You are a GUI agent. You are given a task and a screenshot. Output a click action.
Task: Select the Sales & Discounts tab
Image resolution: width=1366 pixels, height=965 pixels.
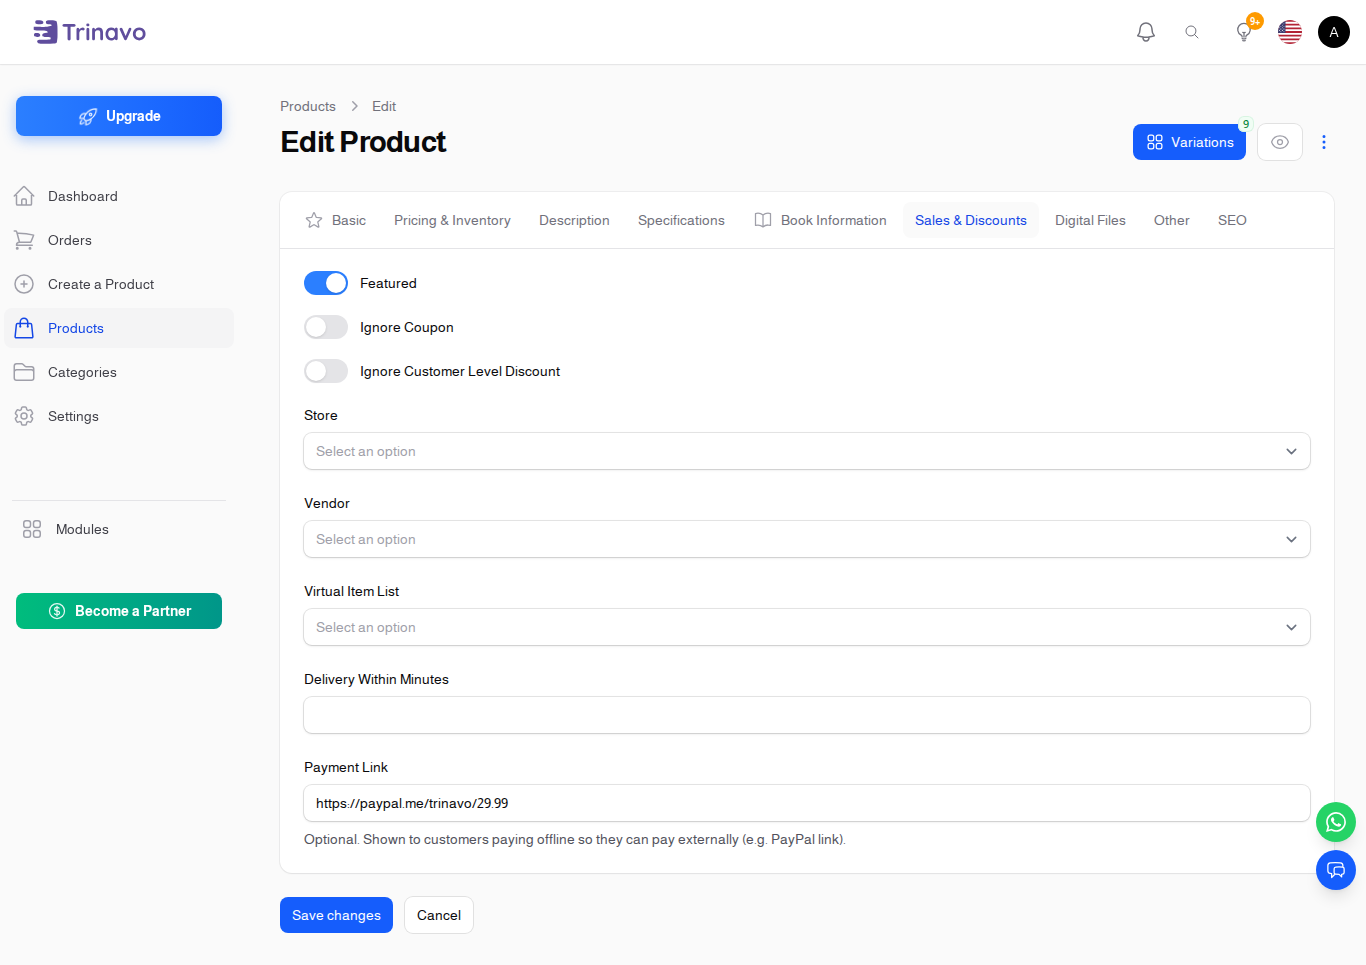point(971,220)
